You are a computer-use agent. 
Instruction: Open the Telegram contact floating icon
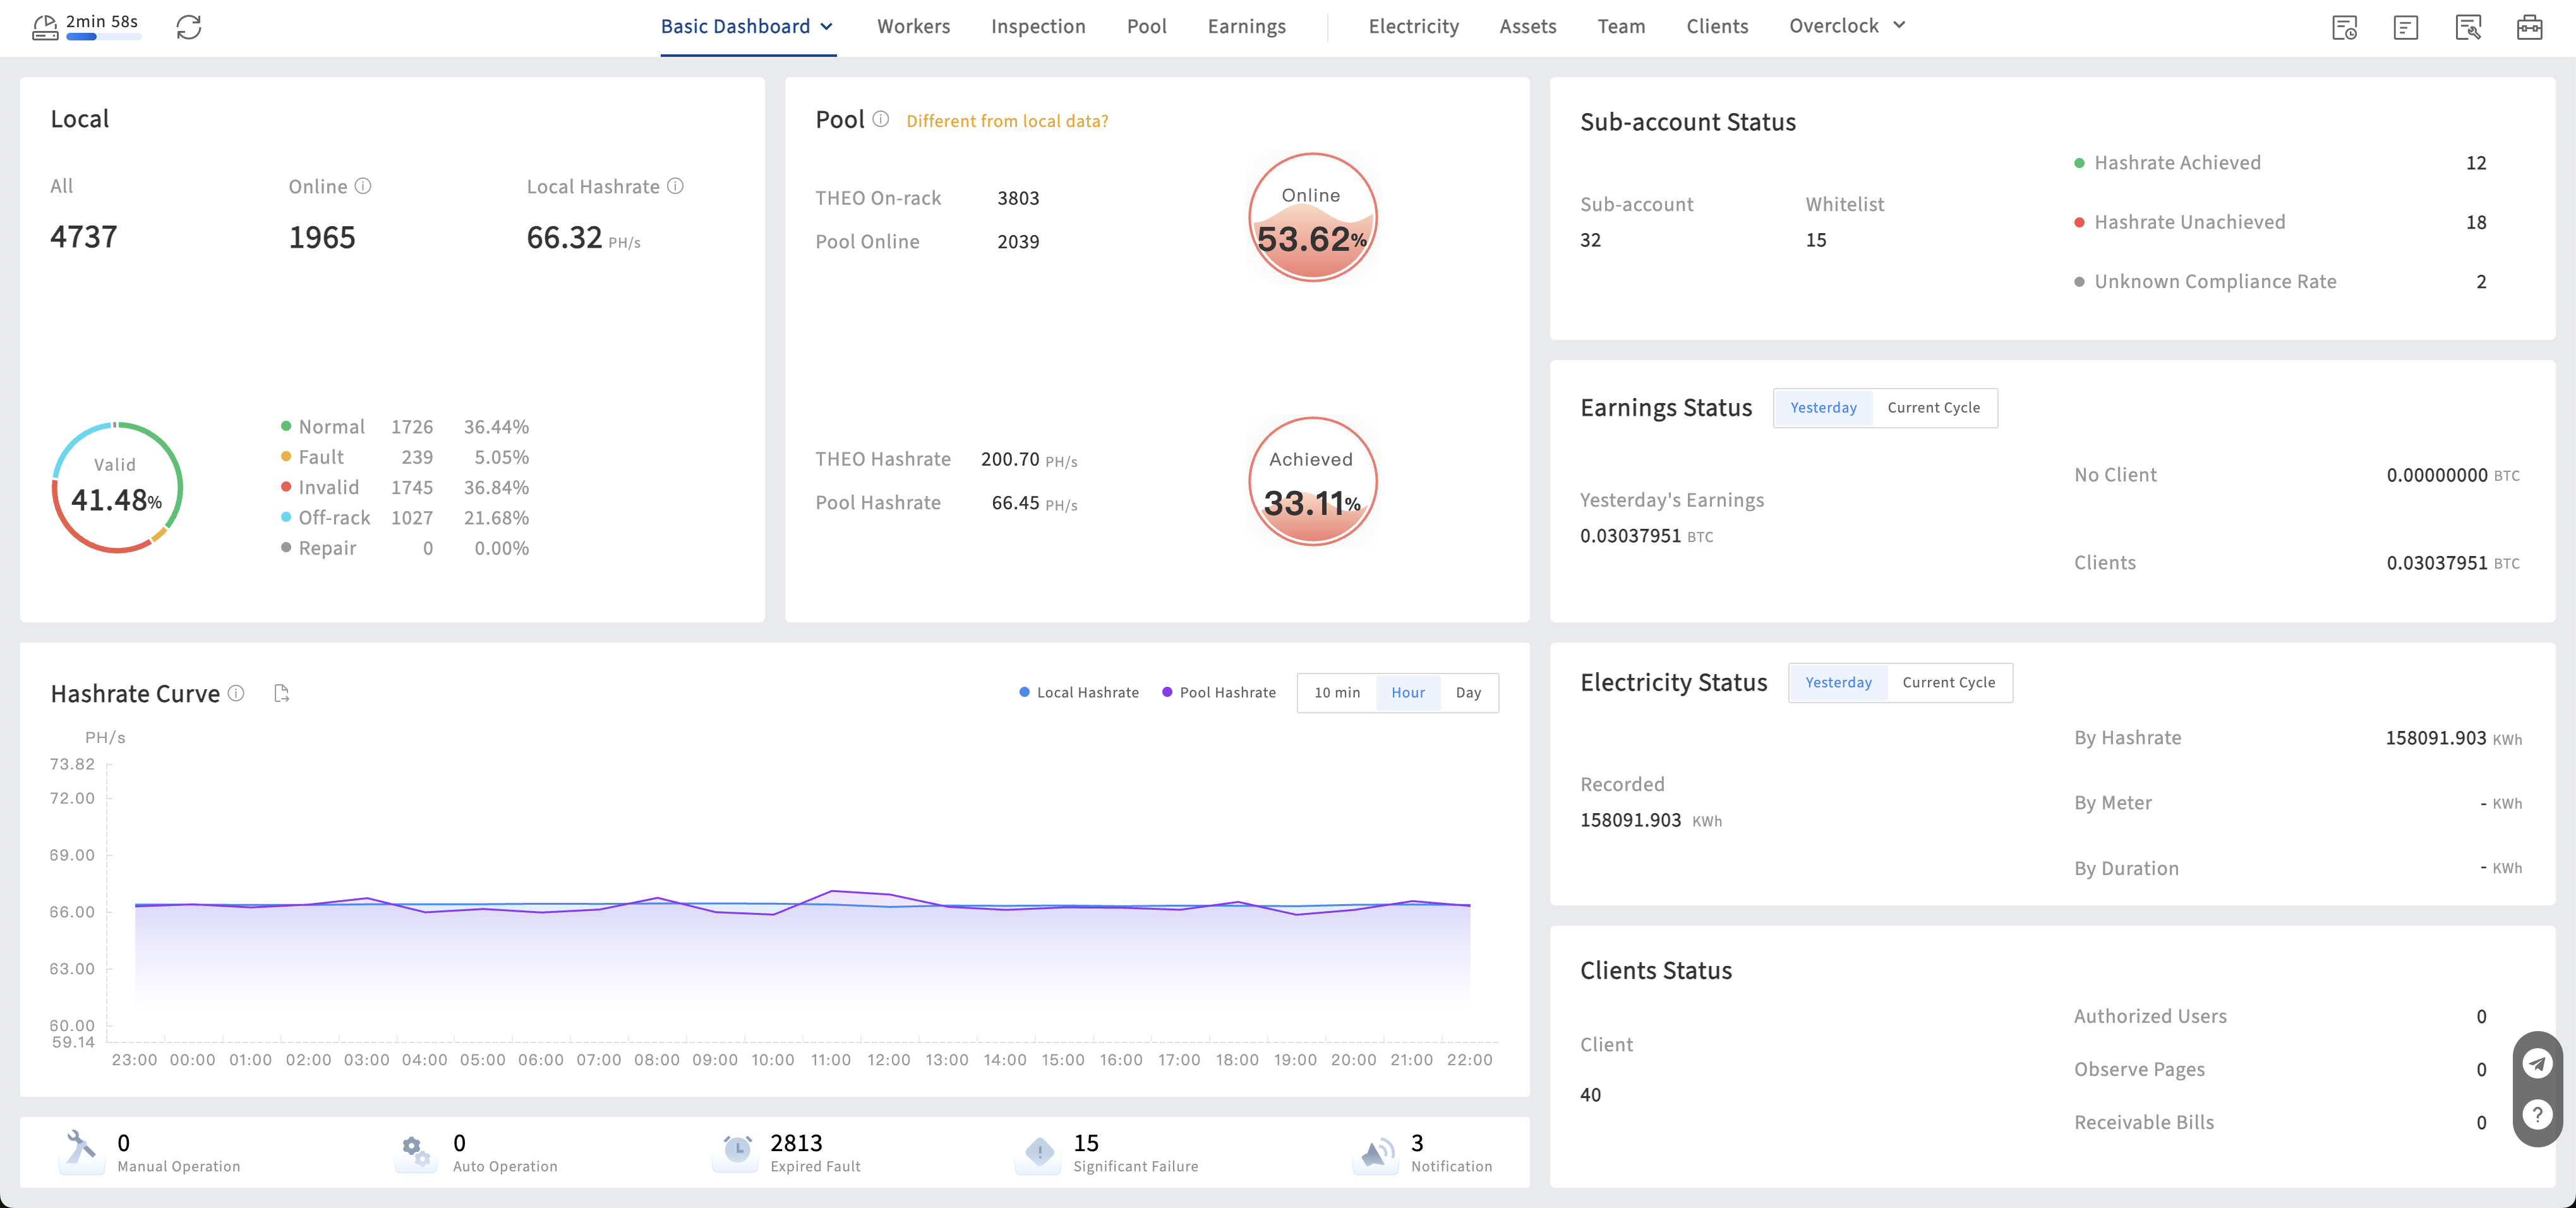tap(2537, 1063)
